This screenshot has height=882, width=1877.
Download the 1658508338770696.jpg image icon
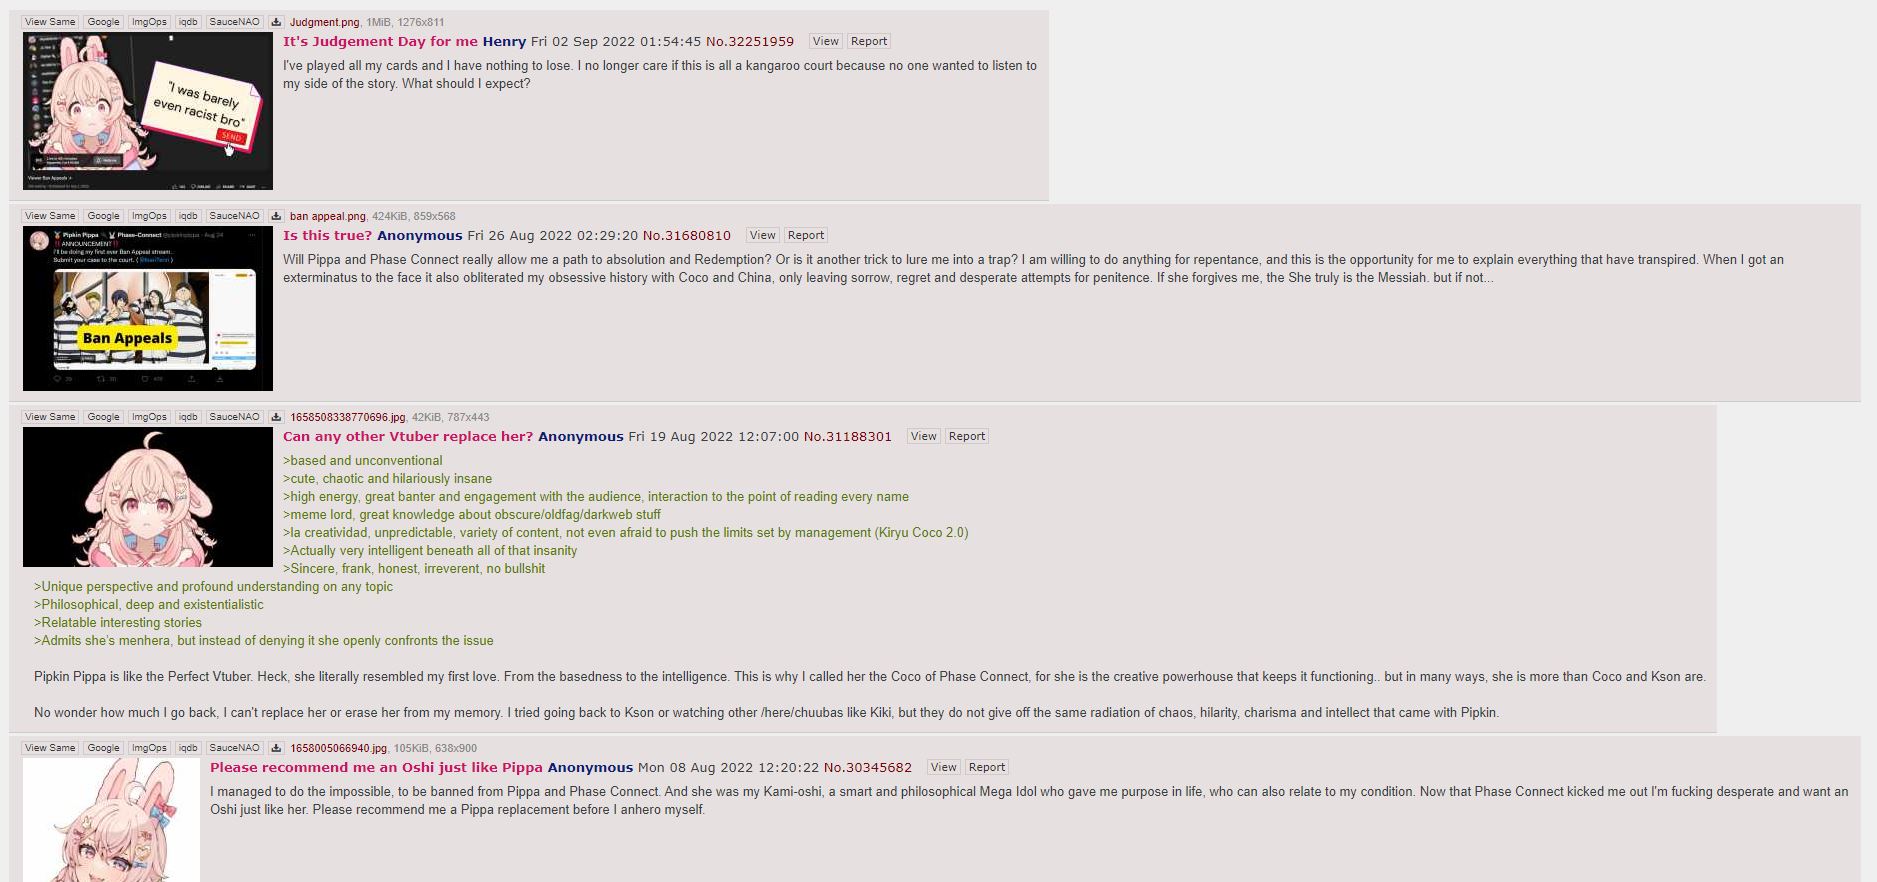pyautogui.click(x=276, y=417)
